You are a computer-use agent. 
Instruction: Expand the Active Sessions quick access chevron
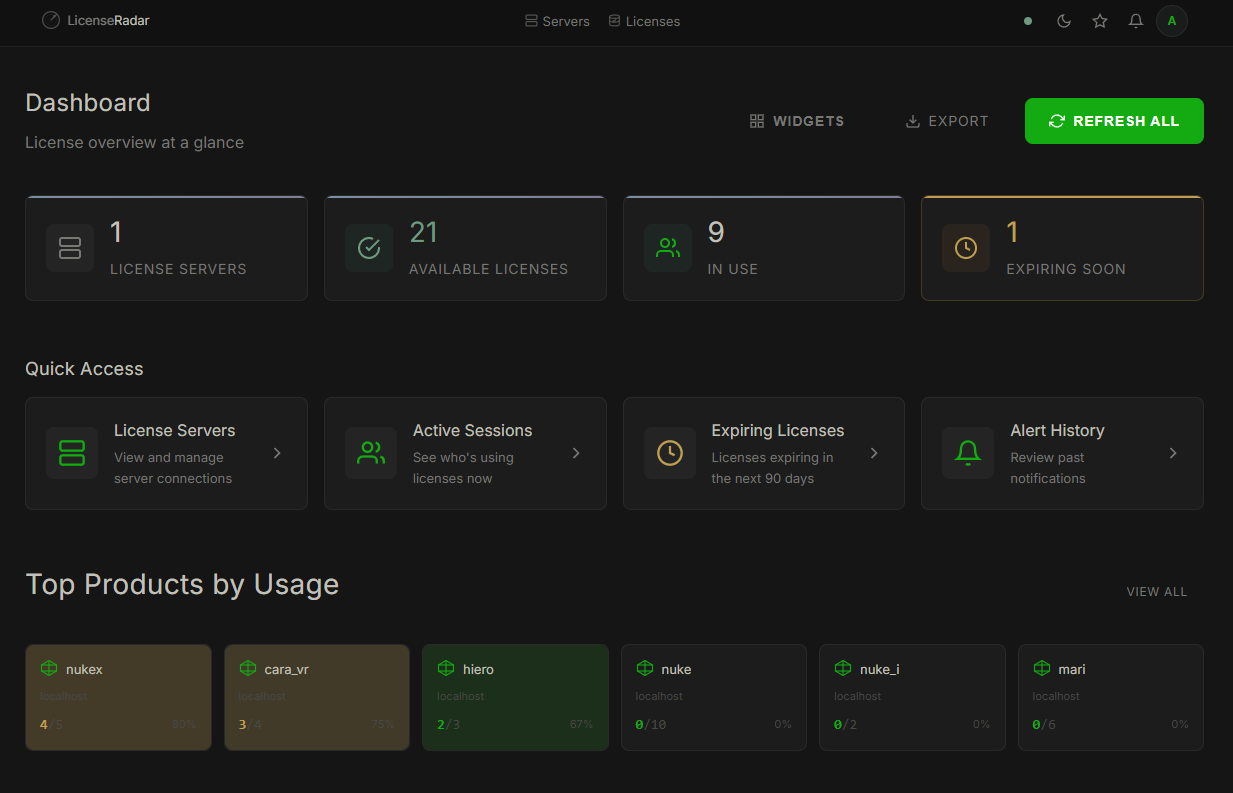[x=575, y=453]
